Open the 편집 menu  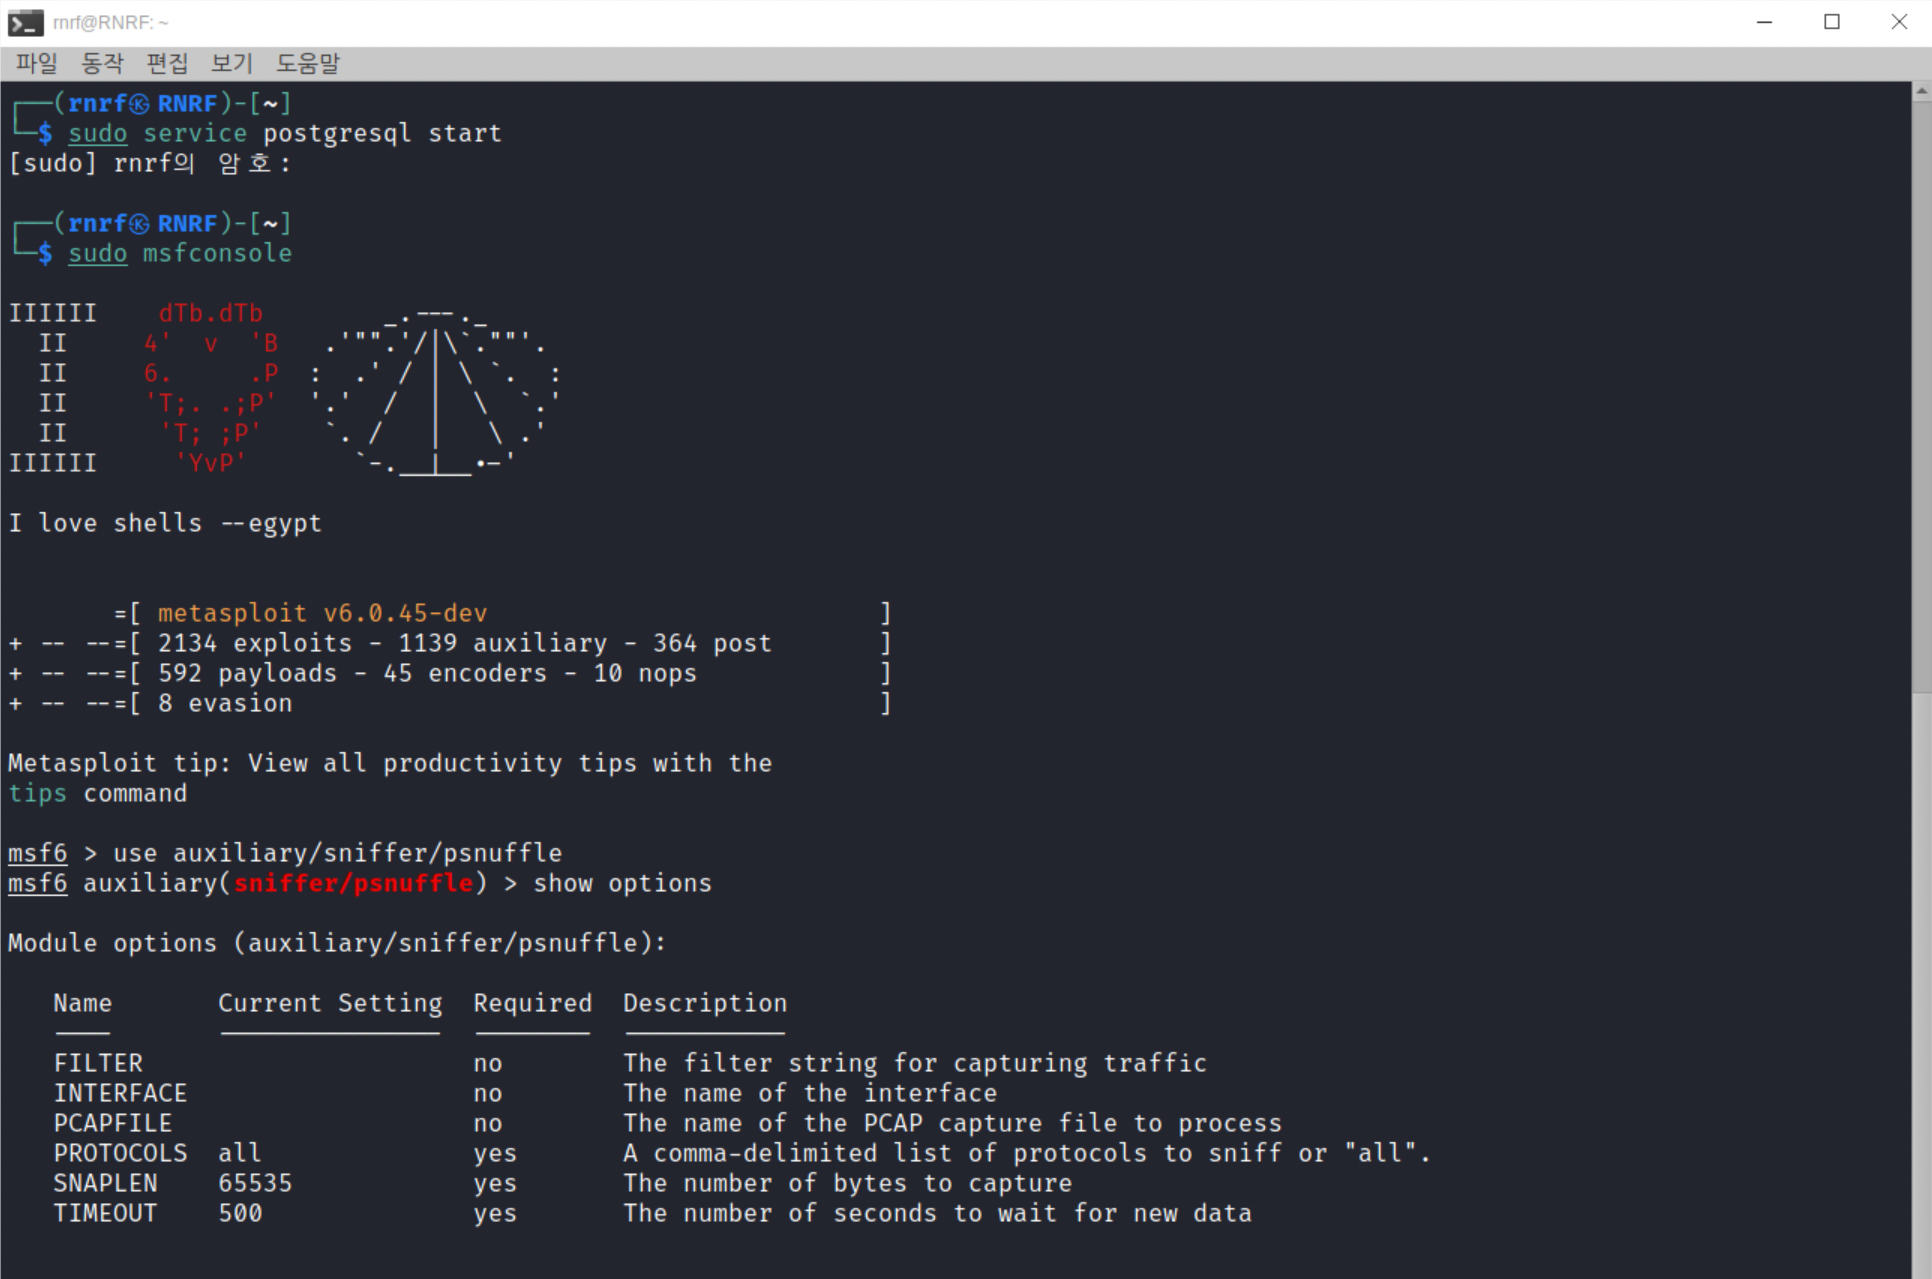pyautogui.click(x=167, y=63)
